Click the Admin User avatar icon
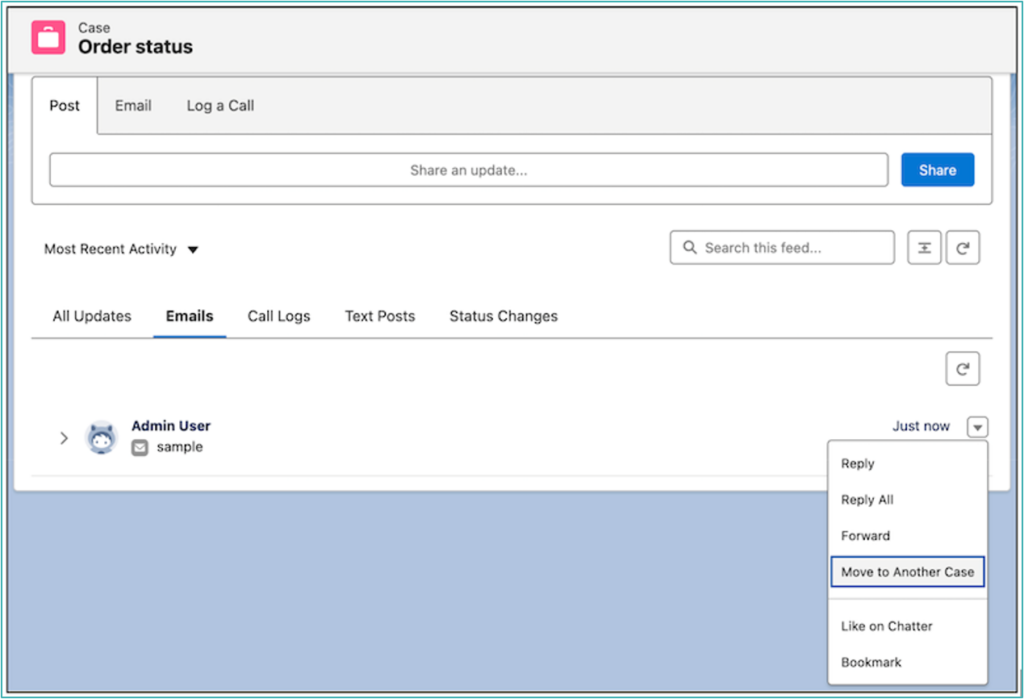Screen dimensions: 1024x699 [101, 437]
